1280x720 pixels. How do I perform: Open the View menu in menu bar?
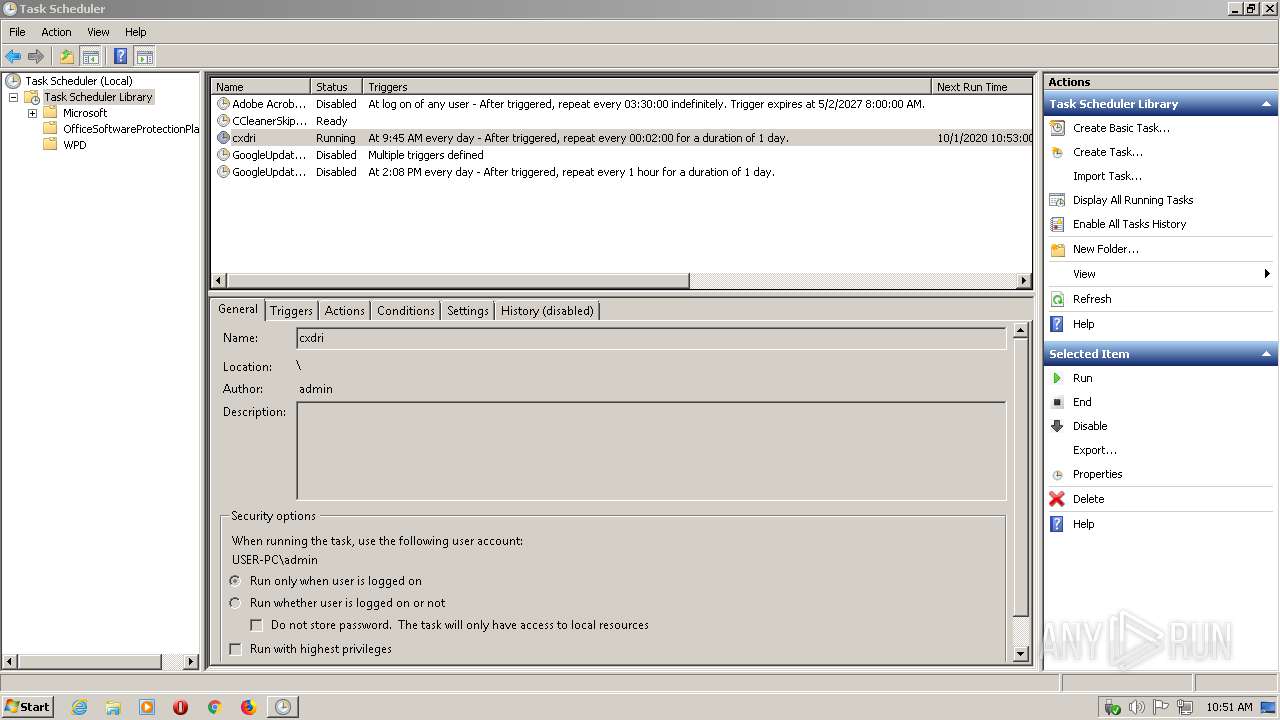[98, 32]
